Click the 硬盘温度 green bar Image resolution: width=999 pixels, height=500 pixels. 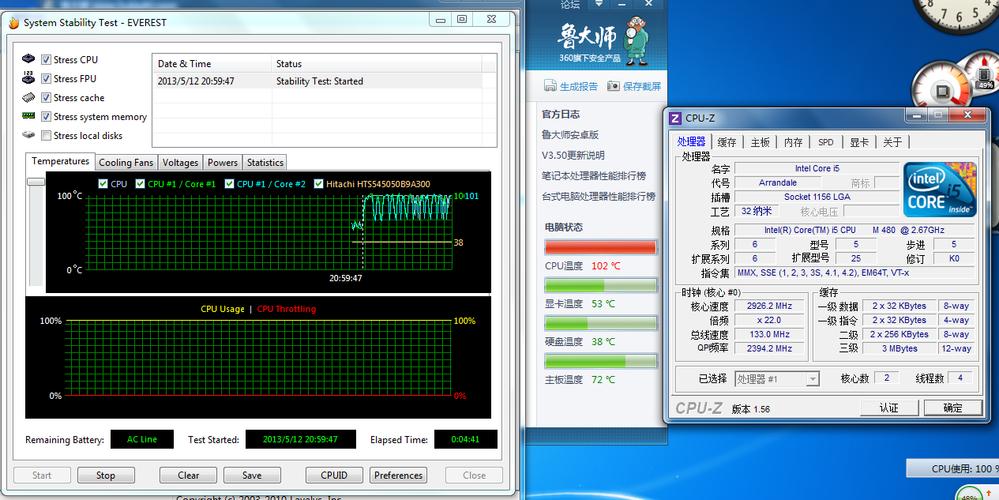pyautogui.click(x=601, y=323)
